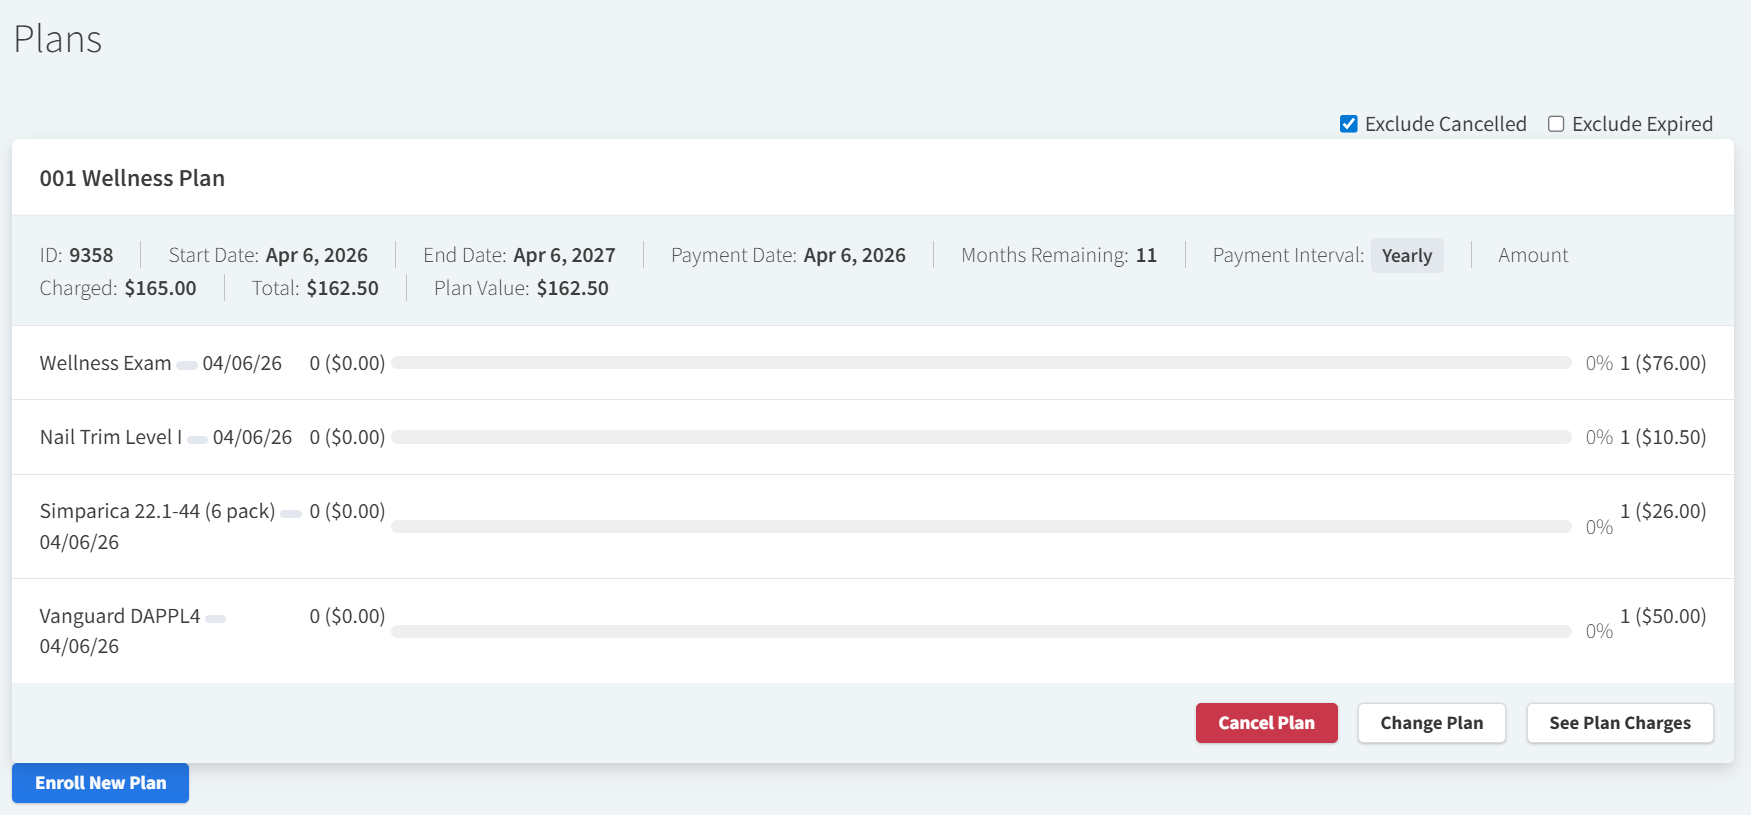Click the gray pill beside Wellness Exam
Viewport: 1751px width, 815px height.
pyautogui.click(x=187, y=366)
